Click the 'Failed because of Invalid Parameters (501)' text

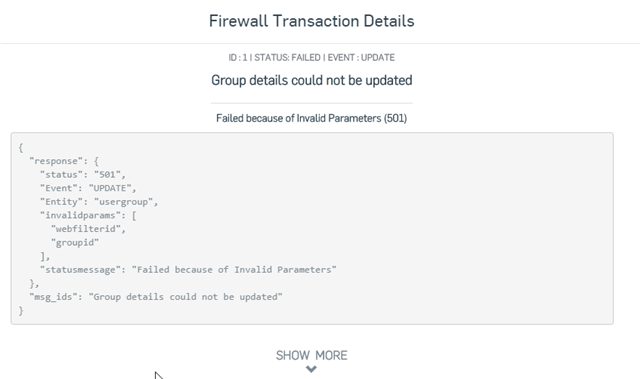point(311,118)
